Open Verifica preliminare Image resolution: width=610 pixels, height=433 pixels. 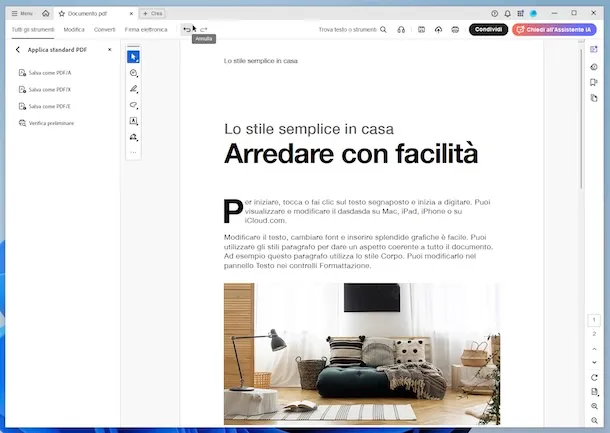click(x=46, y=123)
